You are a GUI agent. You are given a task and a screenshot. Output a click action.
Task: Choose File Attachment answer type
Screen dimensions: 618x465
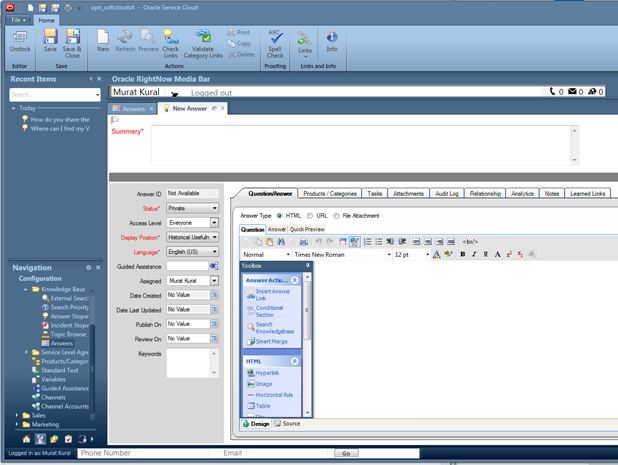pos(337,215)
